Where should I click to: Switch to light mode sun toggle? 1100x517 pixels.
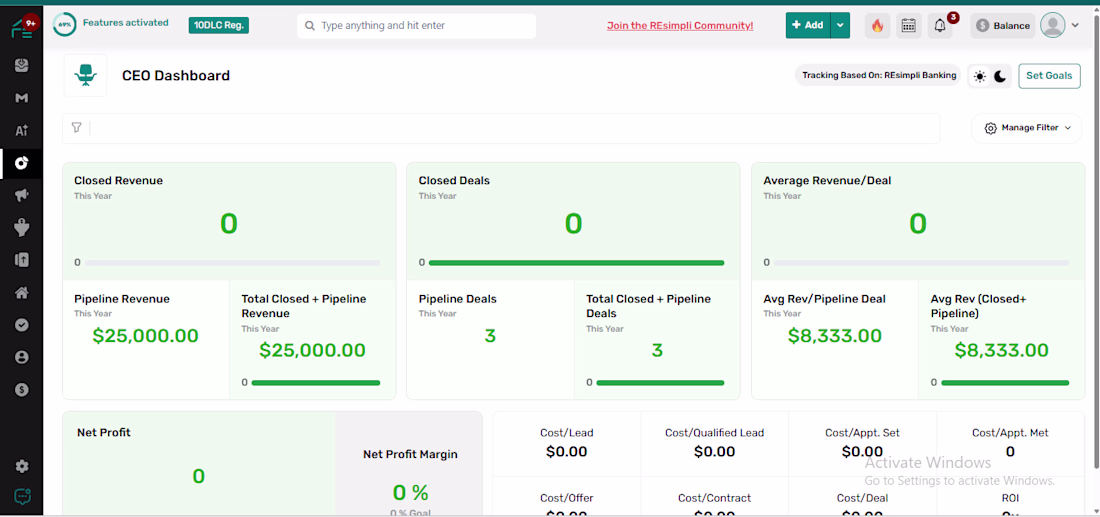coord(979,76)
